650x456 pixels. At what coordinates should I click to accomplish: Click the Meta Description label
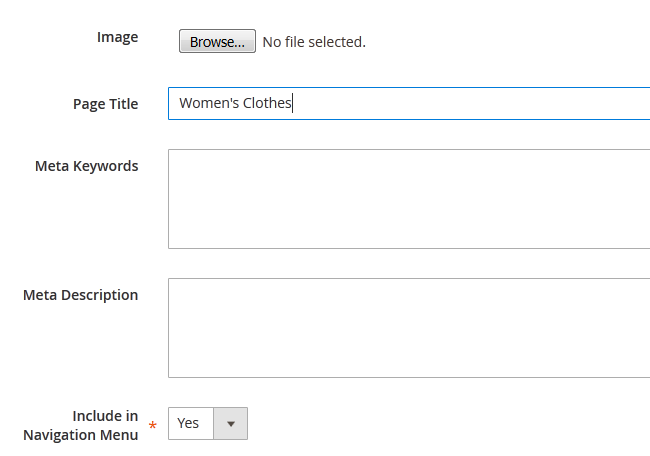tap(80, 295)
